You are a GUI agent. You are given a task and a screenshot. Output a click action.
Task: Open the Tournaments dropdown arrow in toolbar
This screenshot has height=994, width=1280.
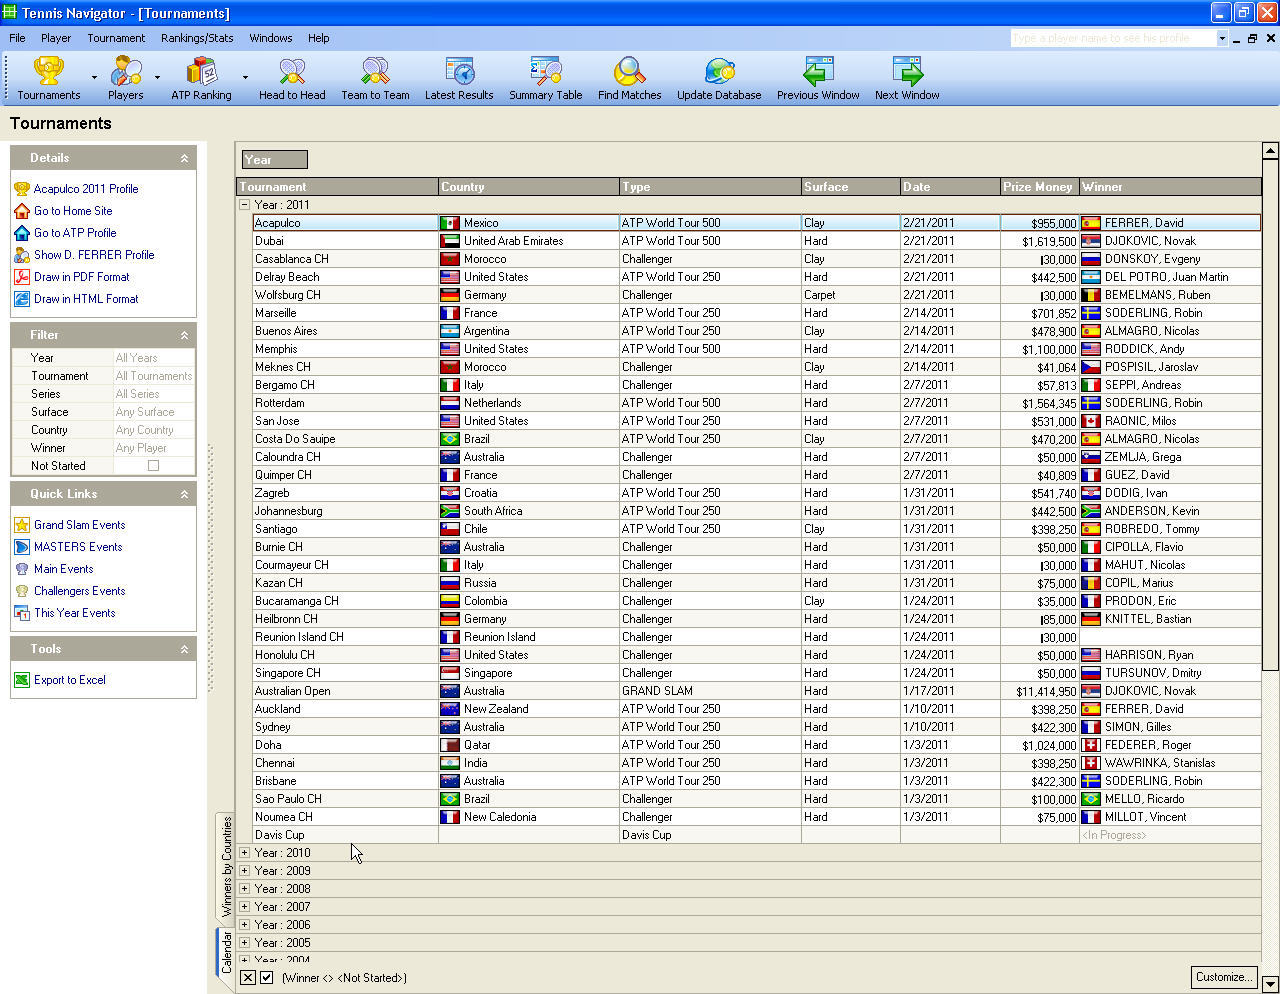94,77
